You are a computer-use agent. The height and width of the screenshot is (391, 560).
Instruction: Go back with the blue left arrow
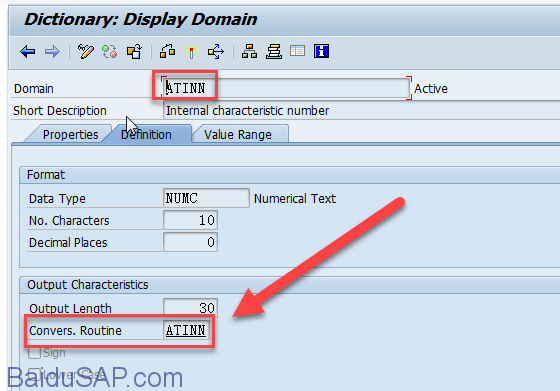coord(28,52)
